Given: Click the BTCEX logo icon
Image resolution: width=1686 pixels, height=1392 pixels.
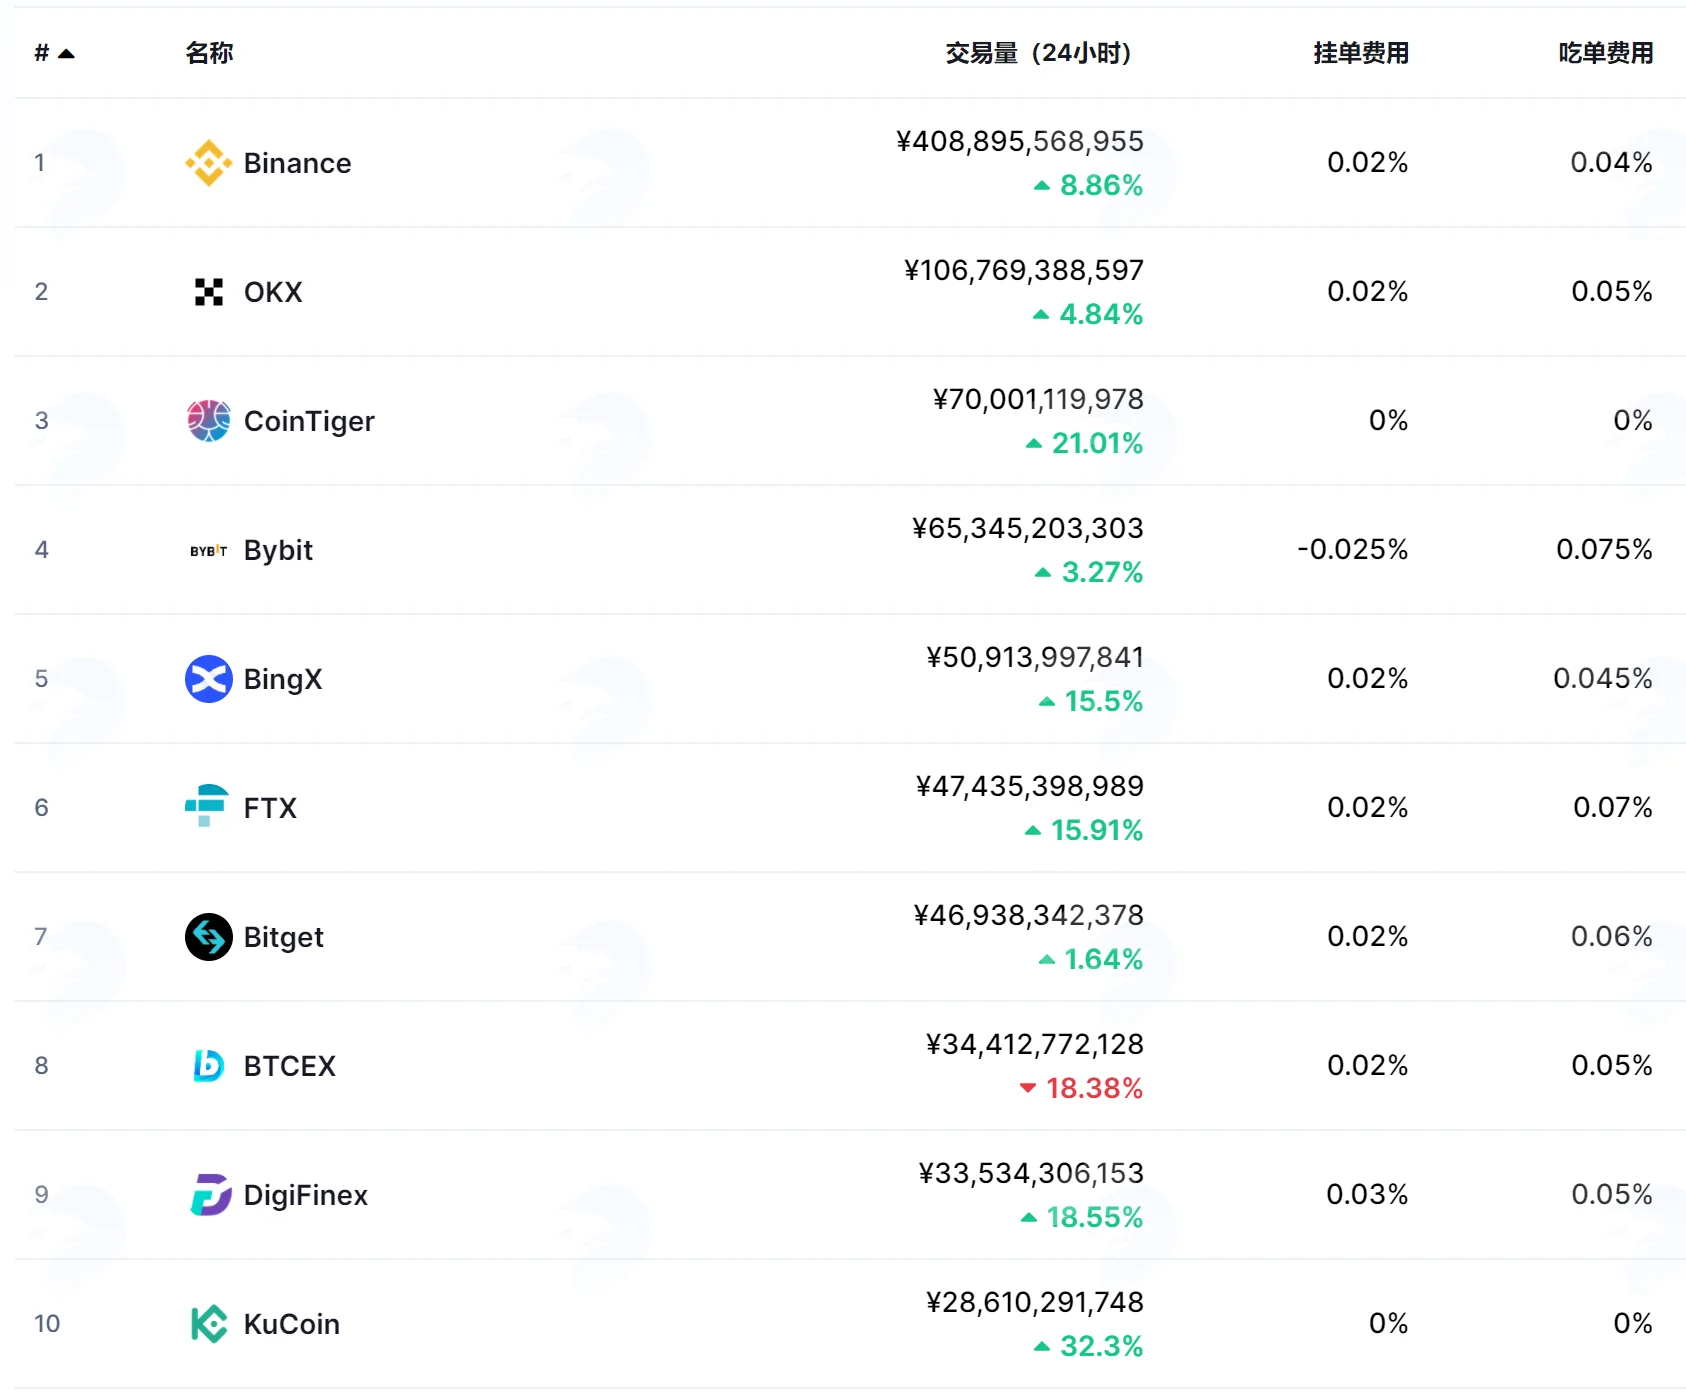Looking at the screenshot, I should [x=209, y=1066].
